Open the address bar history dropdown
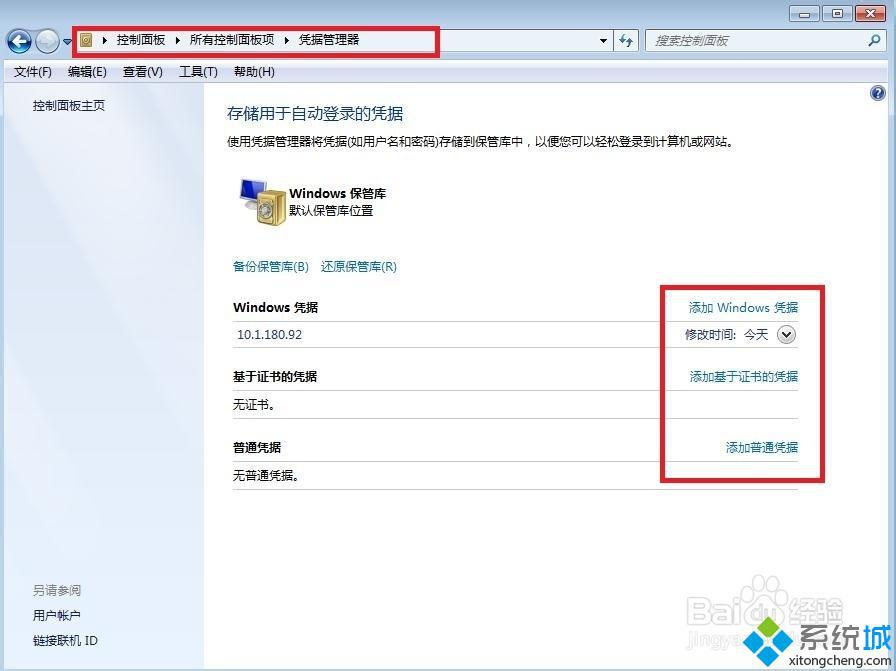The width and height of the screenshot is (896, 671). (603, 41)
